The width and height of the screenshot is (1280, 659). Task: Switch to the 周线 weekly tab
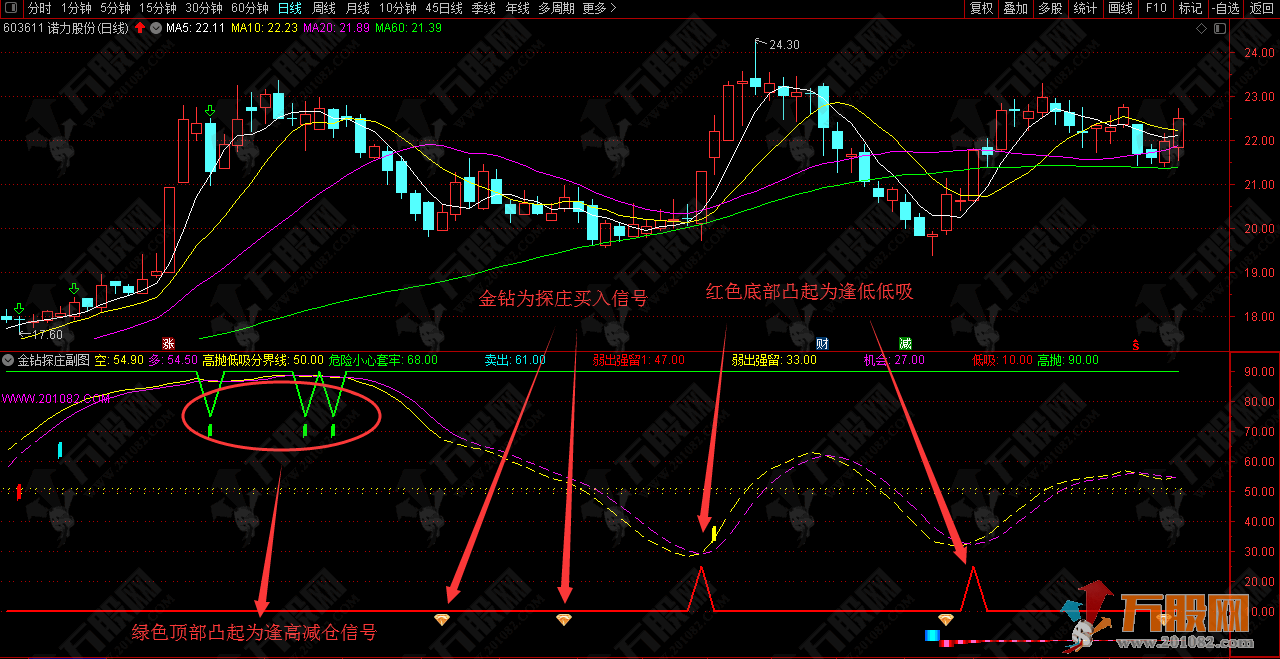coord(323,8)
